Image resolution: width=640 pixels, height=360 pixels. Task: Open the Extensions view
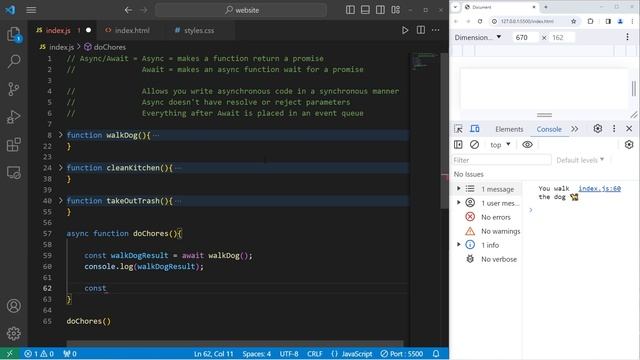tap(13, 144)
